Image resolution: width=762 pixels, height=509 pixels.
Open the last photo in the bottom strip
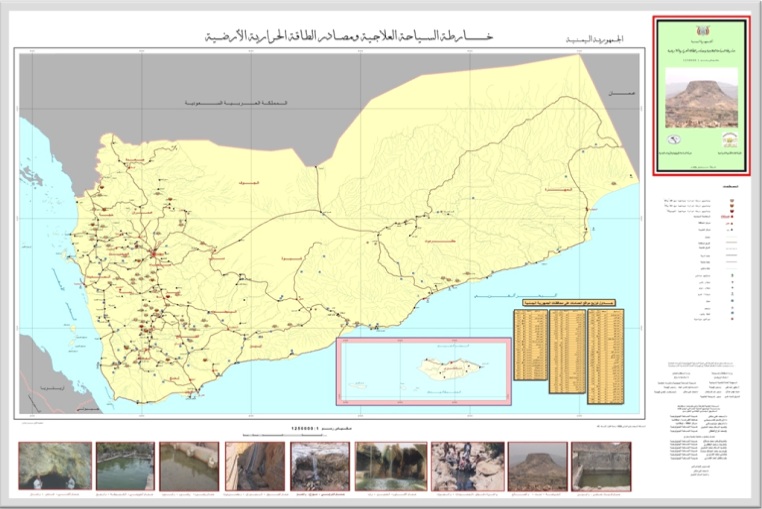click(x=601, y=467)
